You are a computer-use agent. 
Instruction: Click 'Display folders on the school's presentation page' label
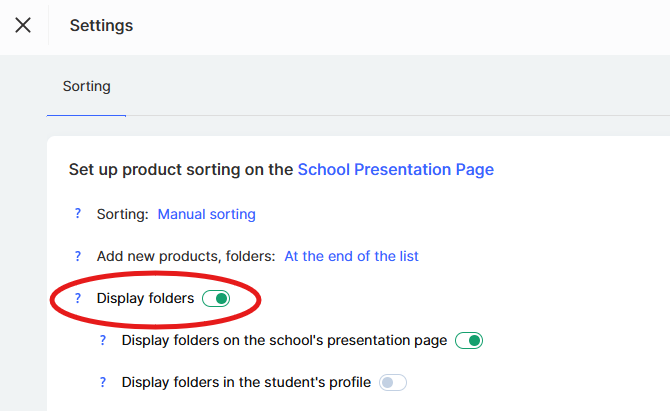pyautogui.click(x=284, y=340)
